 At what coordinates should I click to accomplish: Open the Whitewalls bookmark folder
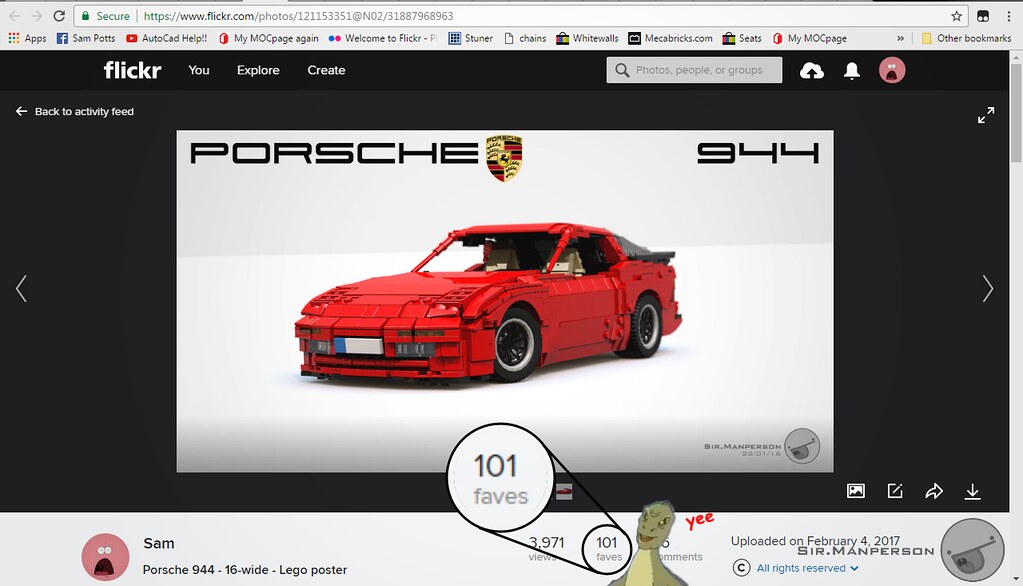587,39
